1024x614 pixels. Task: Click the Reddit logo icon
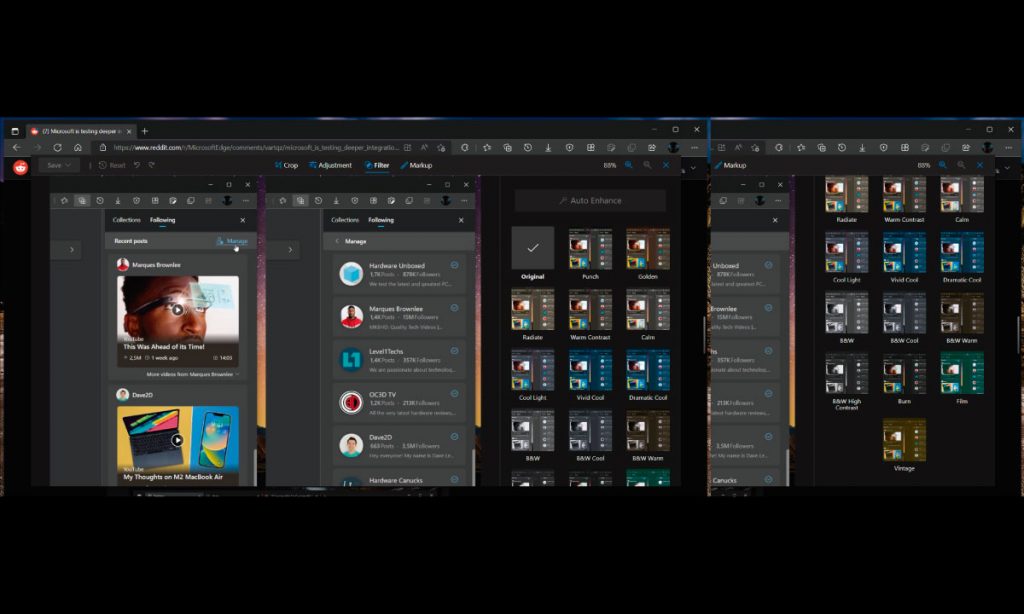(x=21, y=167)
